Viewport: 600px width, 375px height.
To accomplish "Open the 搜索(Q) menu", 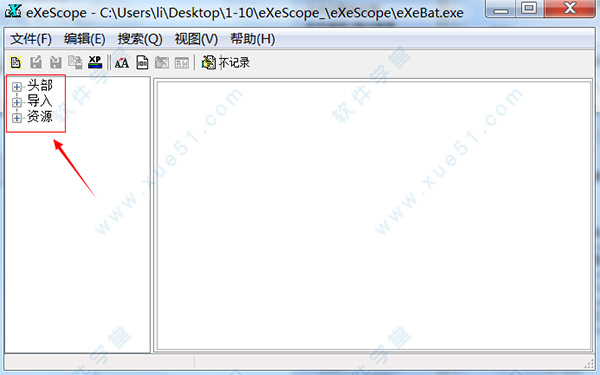I will coord(140,39).
